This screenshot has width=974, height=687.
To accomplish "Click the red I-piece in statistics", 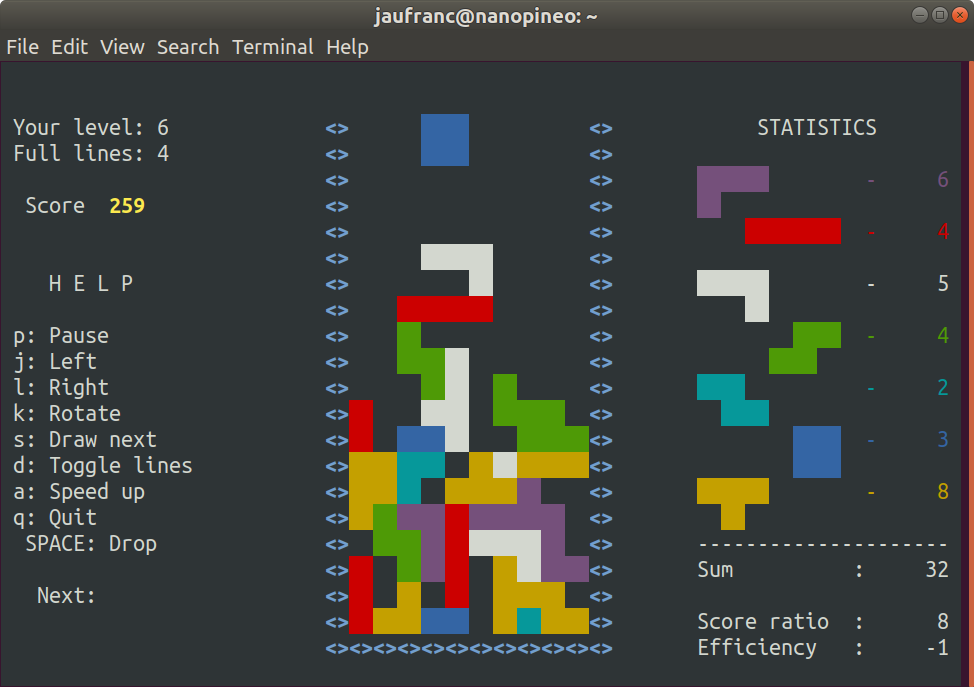I will coord(793,231).
